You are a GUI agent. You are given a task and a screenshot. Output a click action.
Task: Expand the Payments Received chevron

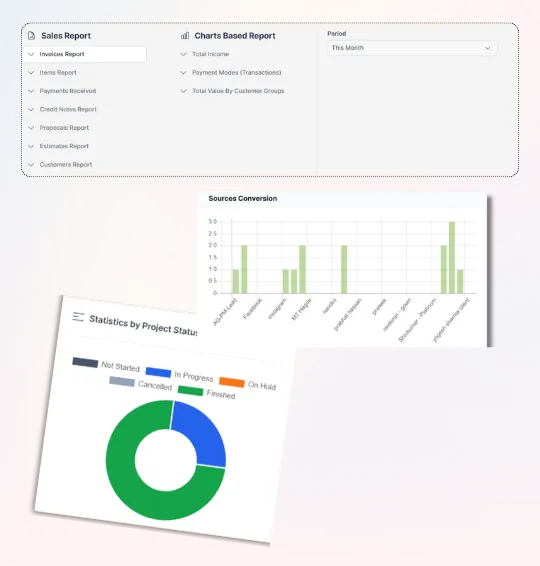pos(31,91)
